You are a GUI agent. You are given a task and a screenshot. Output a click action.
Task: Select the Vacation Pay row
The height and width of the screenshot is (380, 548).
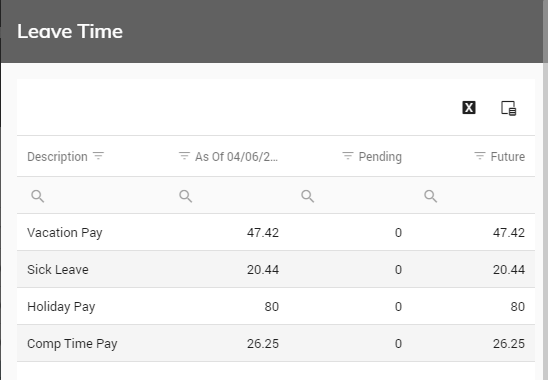click(276, 232)
